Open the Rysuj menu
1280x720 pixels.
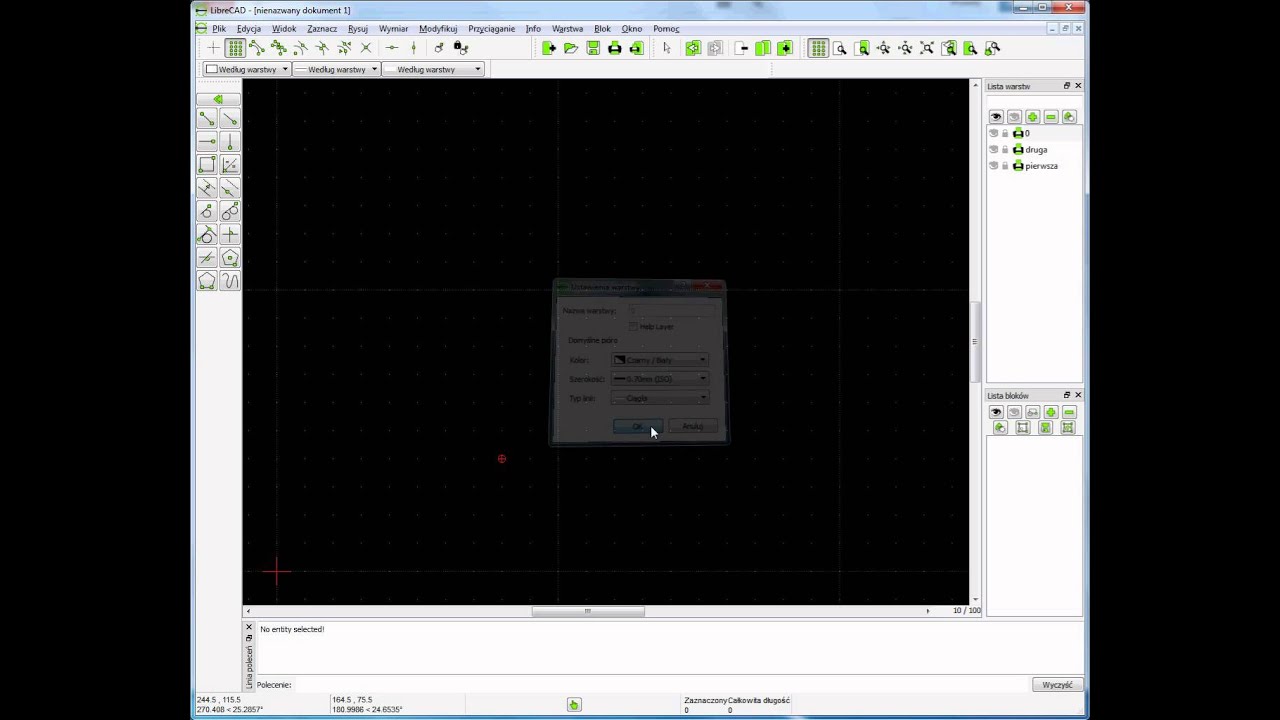pyautogui.click(x=358, y=29)
